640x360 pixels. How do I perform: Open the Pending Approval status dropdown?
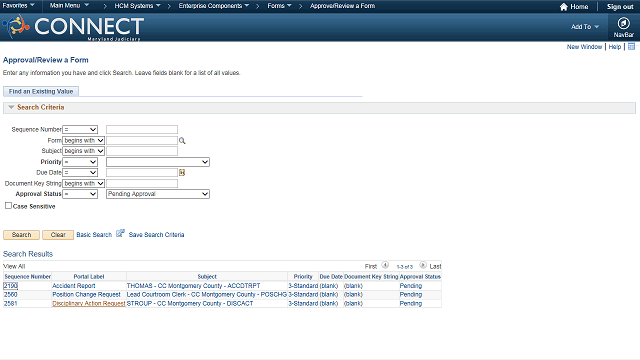coord(158,194)
